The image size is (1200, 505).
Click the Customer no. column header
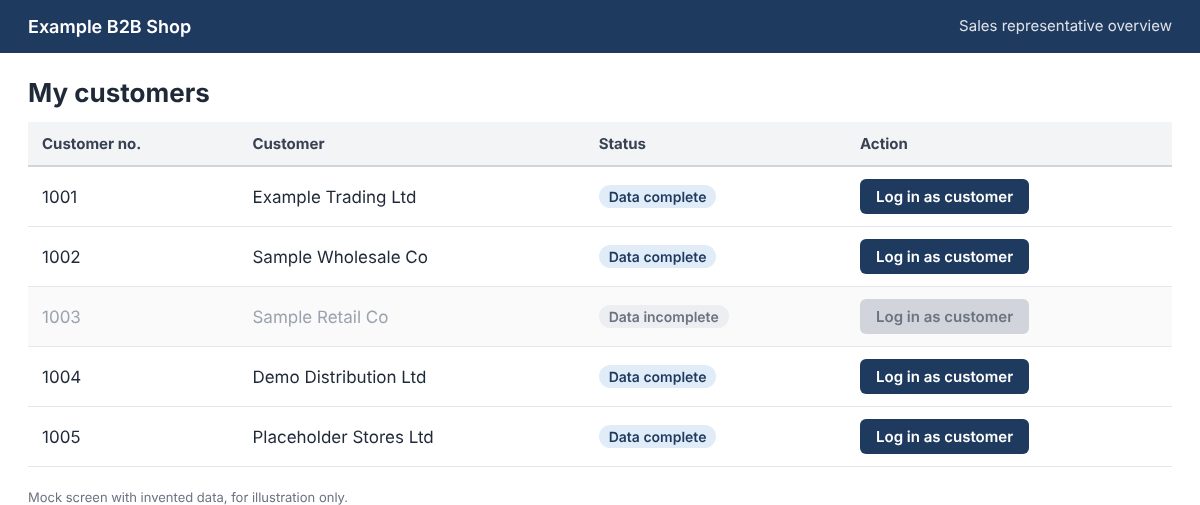pyautogui.click(x=91, y=144)
